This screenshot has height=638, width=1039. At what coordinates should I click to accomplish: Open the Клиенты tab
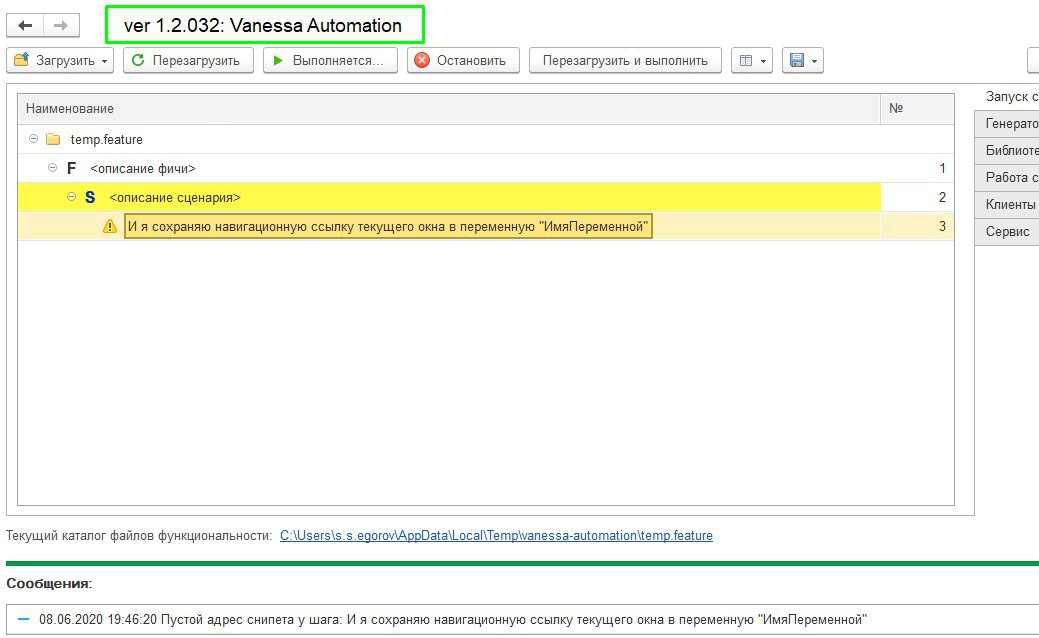[1009, 205]
